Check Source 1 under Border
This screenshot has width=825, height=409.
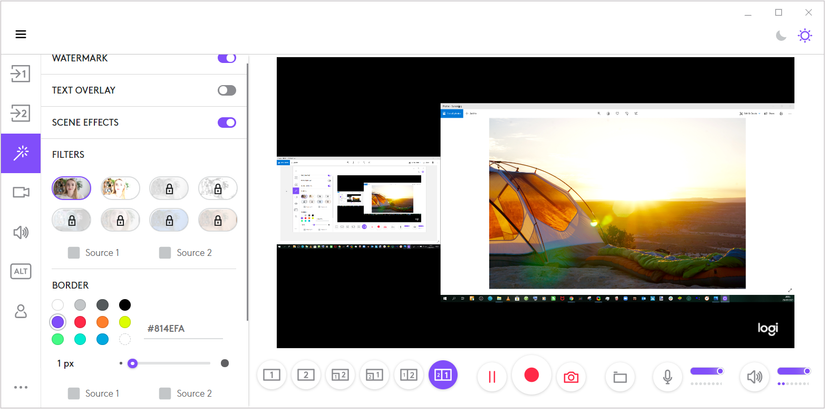[74, 394]
